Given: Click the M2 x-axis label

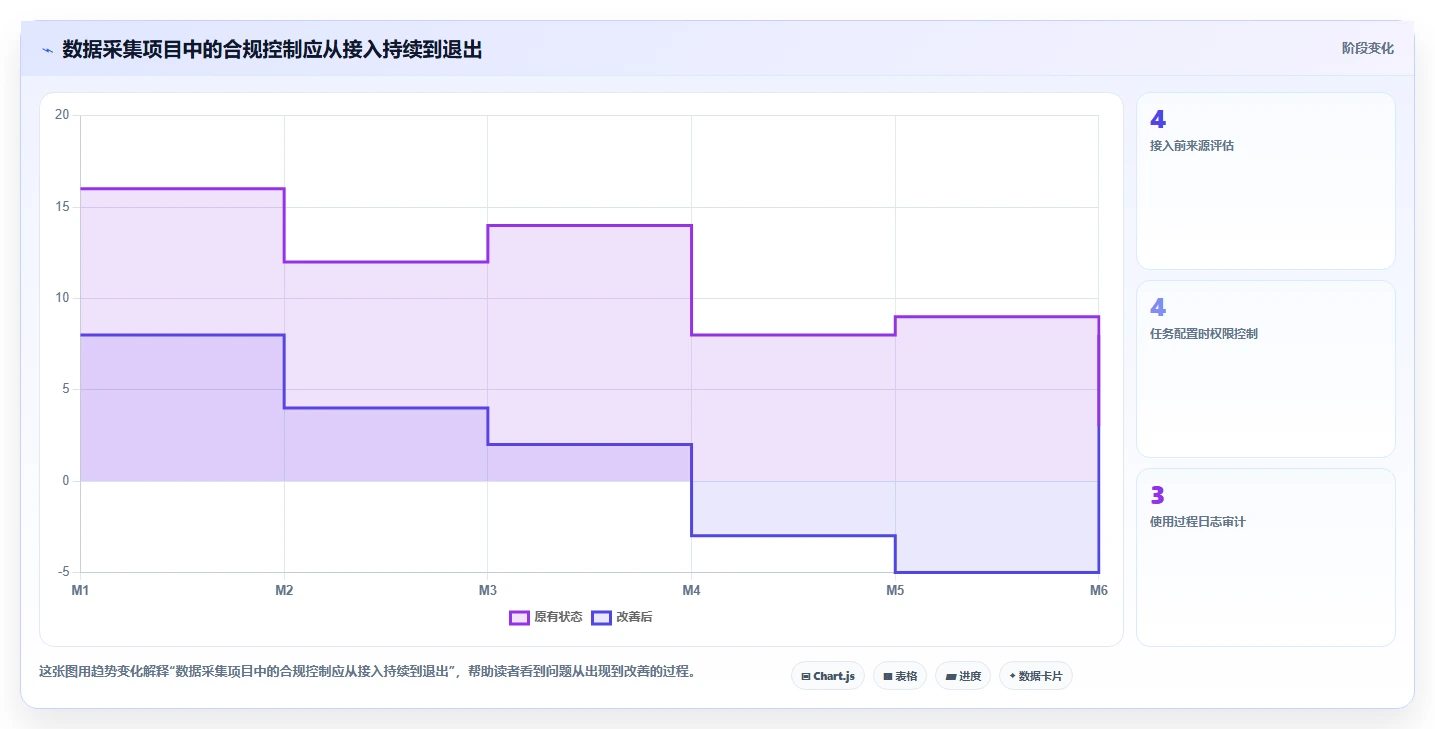Looking at the screenshot, I should (x=284, y=591).
